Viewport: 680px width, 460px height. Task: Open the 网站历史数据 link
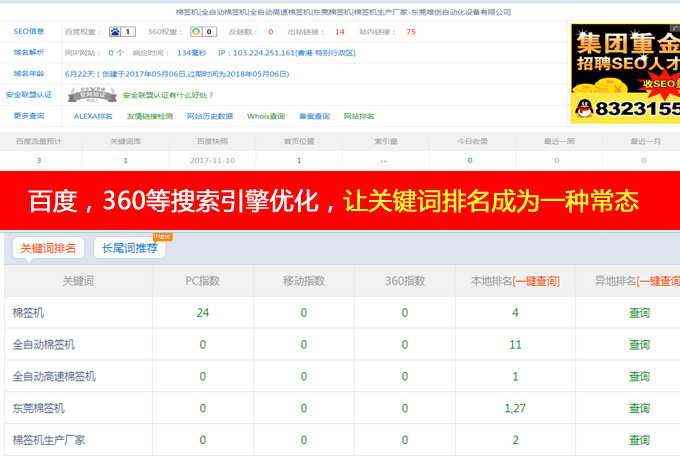(x=210, y=116)
